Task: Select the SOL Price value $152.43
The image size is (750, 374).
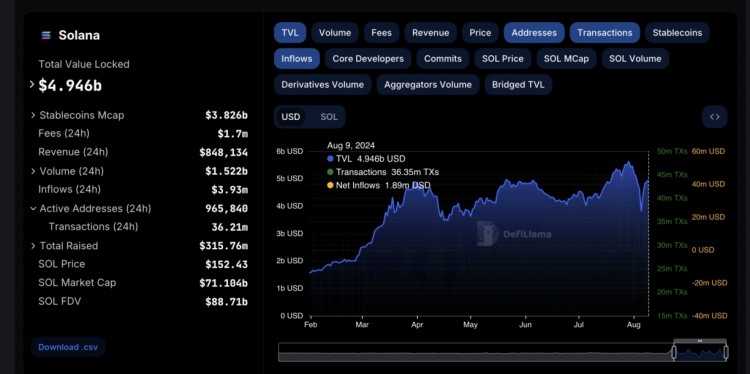Action: [227, 264]
